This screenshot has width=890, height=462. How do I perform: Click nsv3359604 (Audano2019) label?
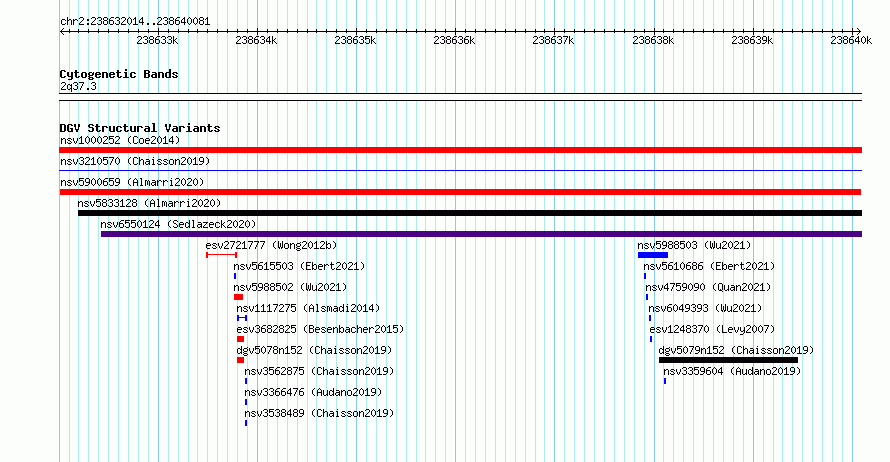pyautogui.click(x=732, y=371)
